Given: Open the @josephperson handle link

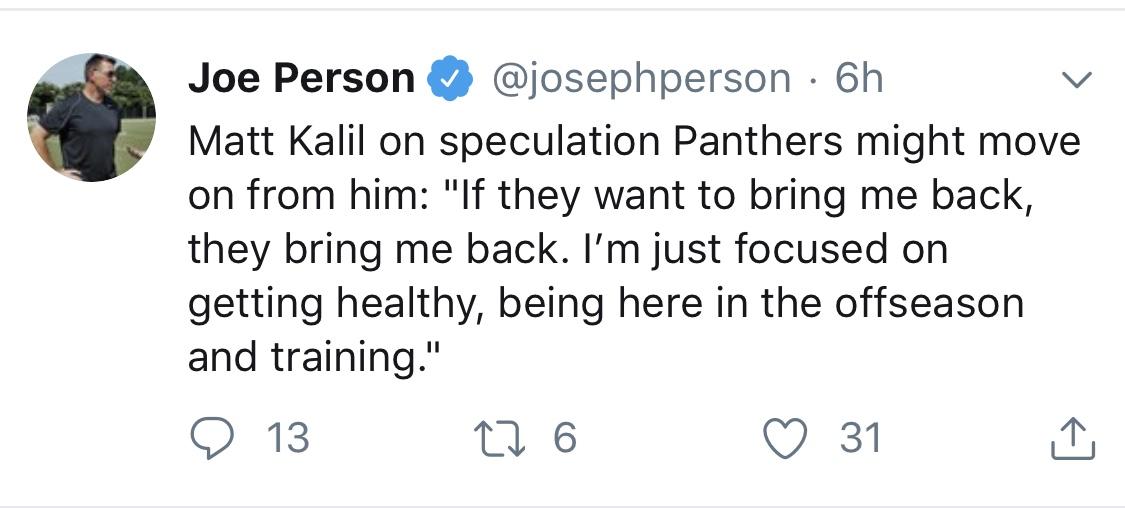Looking at the screenshot, I should [x=641, y=80].
